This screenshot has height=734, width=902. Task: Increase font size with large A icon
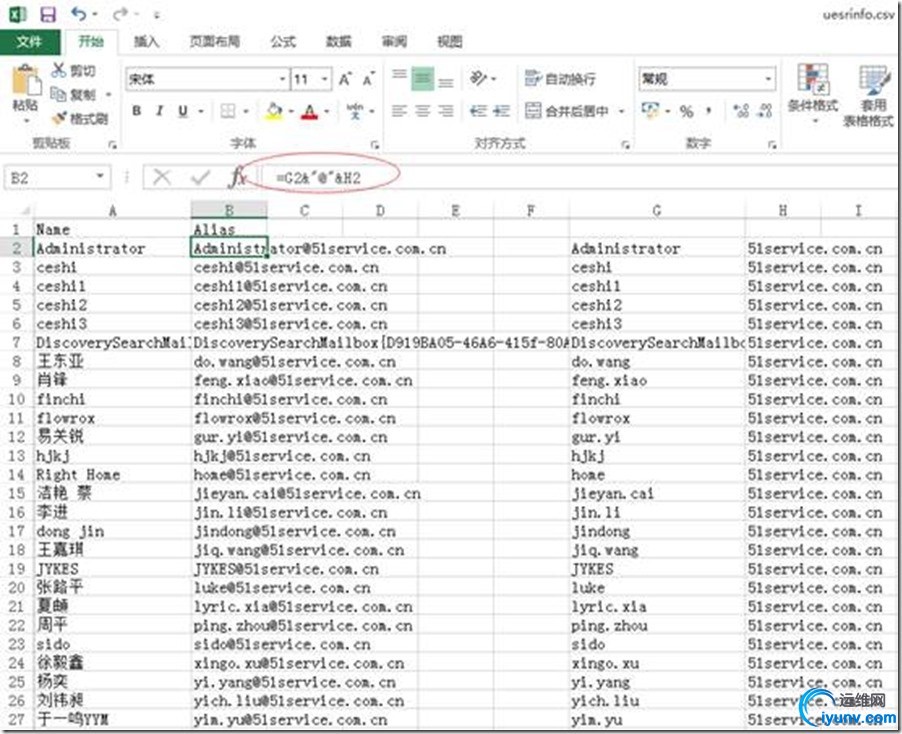tap(345, 79)
